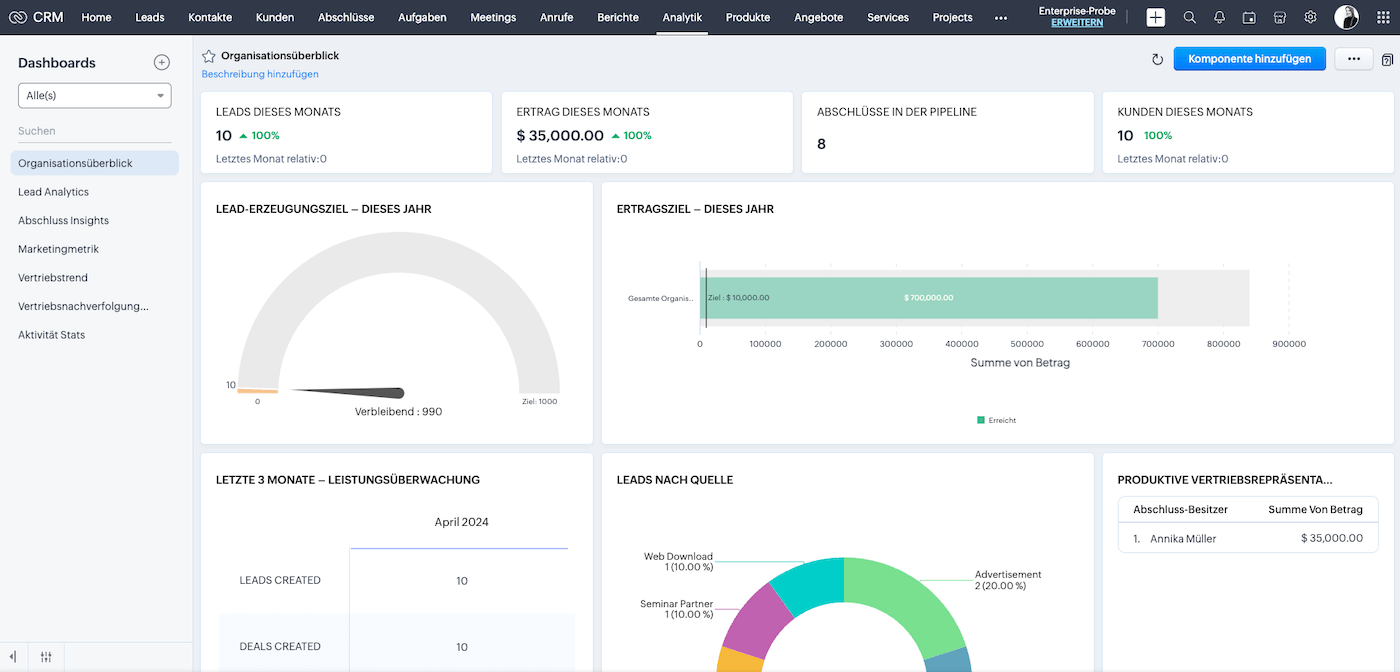Screen dimensions: 1400x672
Task: Open the Projects module tab
Action: pos(952,17)
